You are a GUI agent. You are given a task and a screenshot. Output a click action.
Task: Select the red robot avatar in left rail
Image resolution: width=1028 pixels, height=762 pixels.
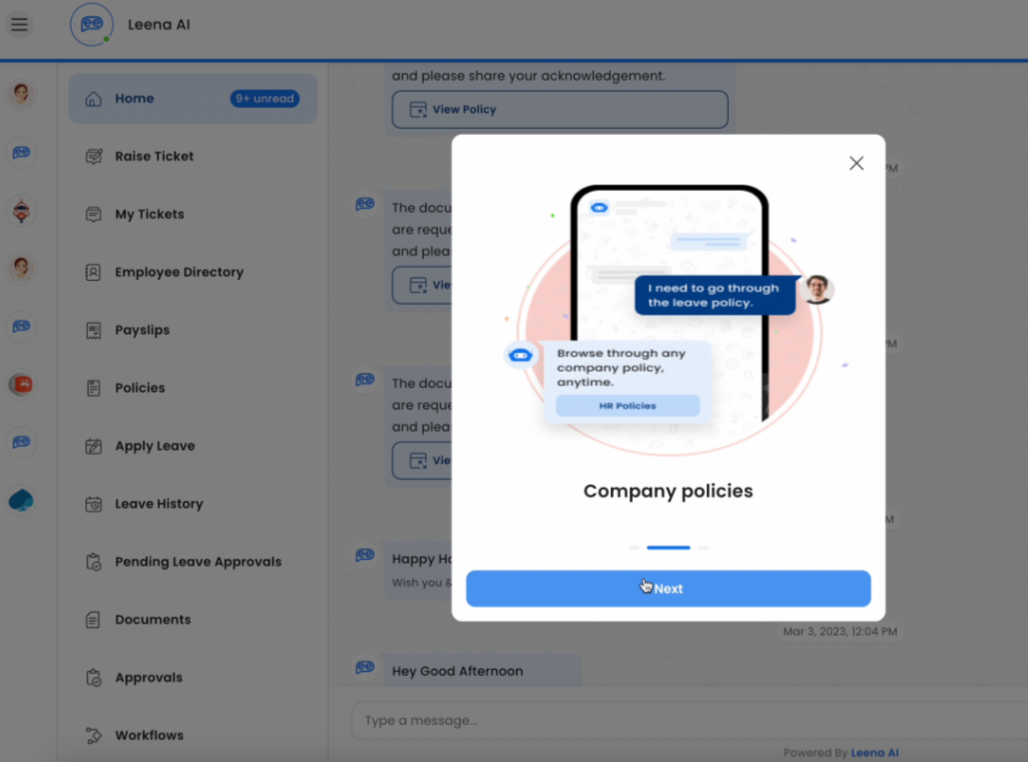point(21,211)
